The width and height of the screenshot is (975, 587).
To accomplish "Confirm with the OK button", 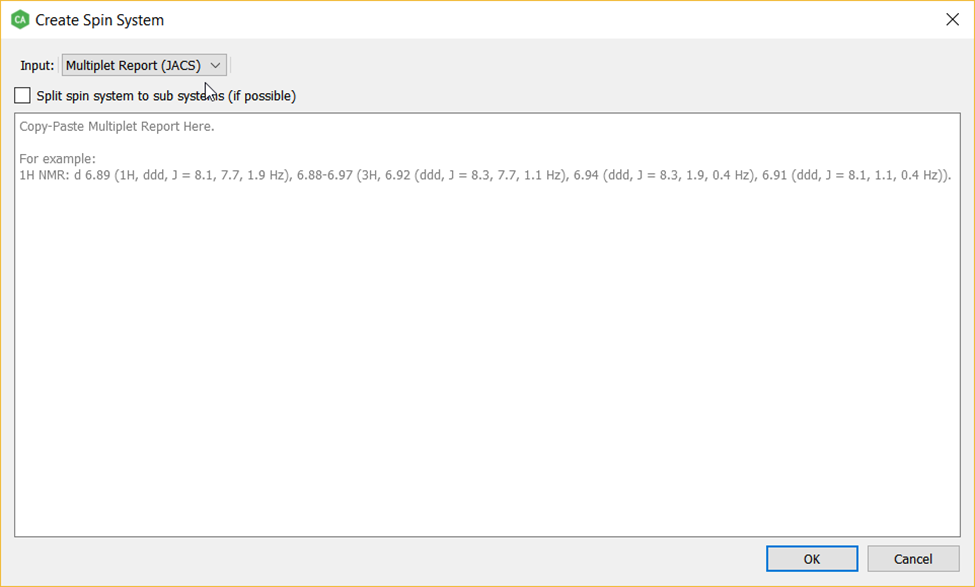I will [x=811, y=559].
